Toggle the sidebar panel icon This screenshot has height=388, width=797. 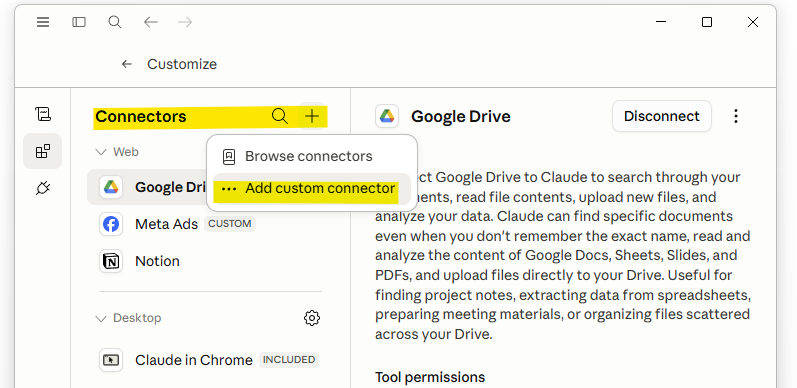pyautogui.click(x=79, y=22)
